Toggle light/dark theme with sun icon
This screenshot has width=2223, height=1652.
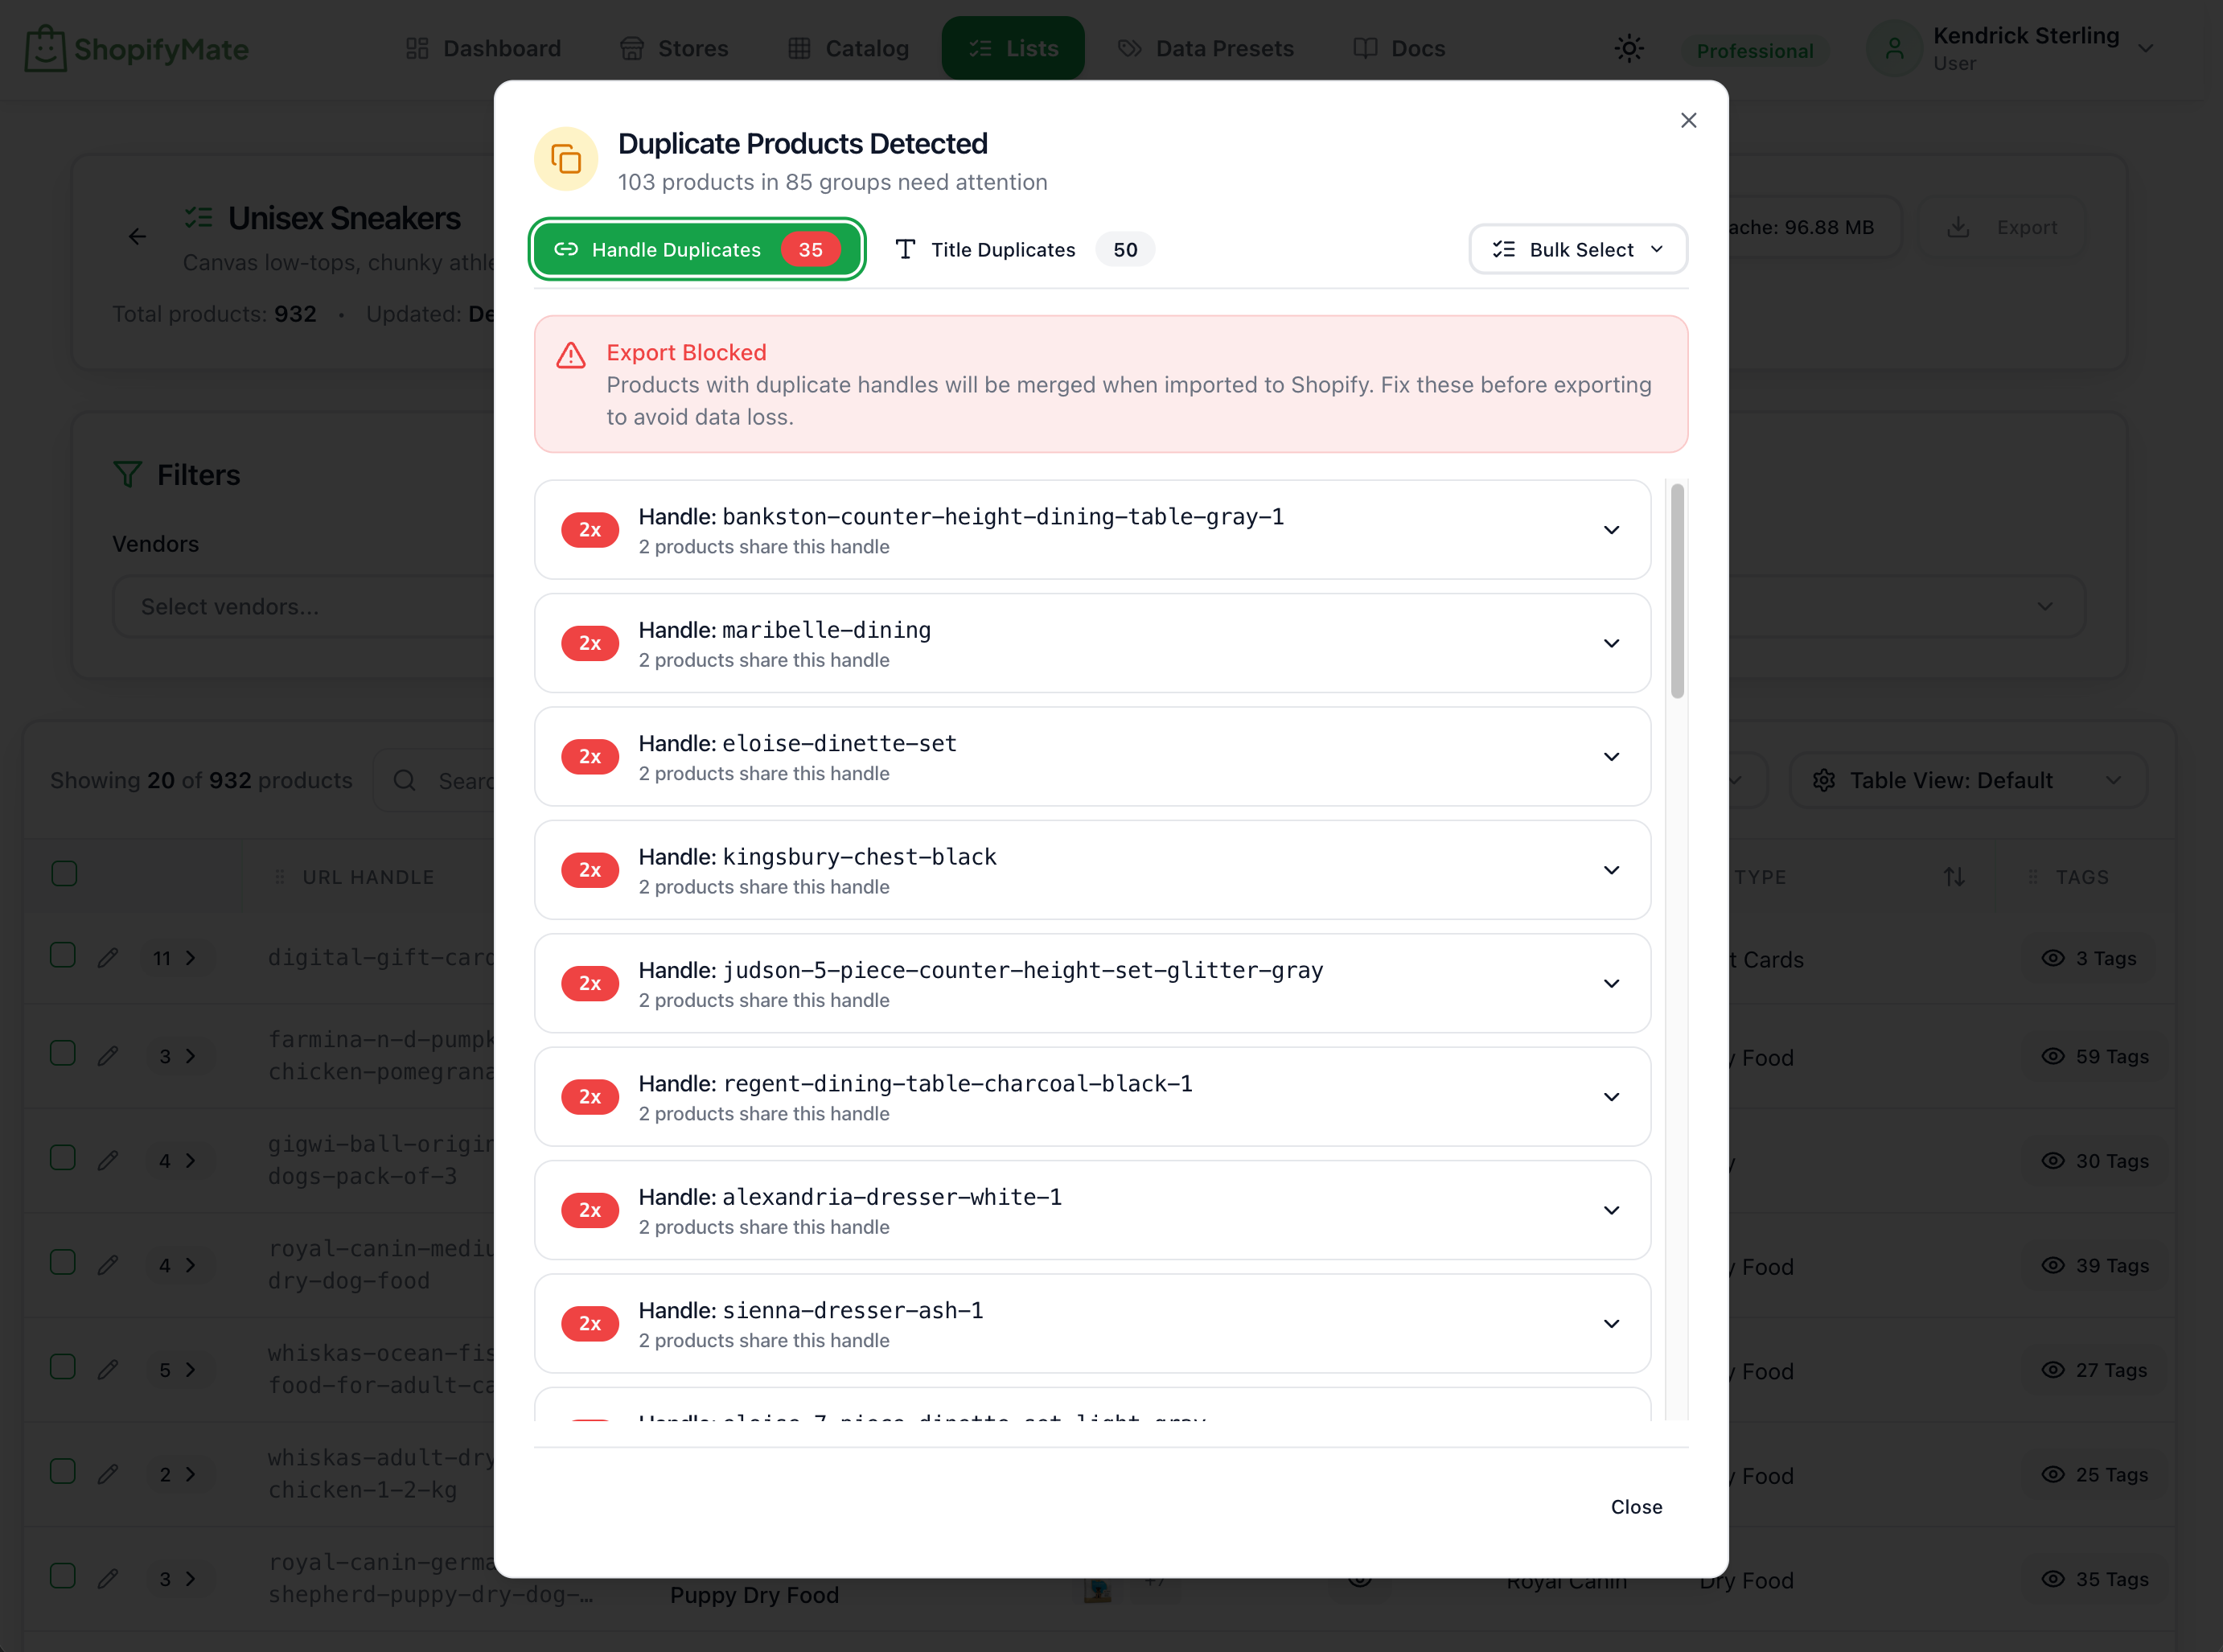pos(1629,47)
